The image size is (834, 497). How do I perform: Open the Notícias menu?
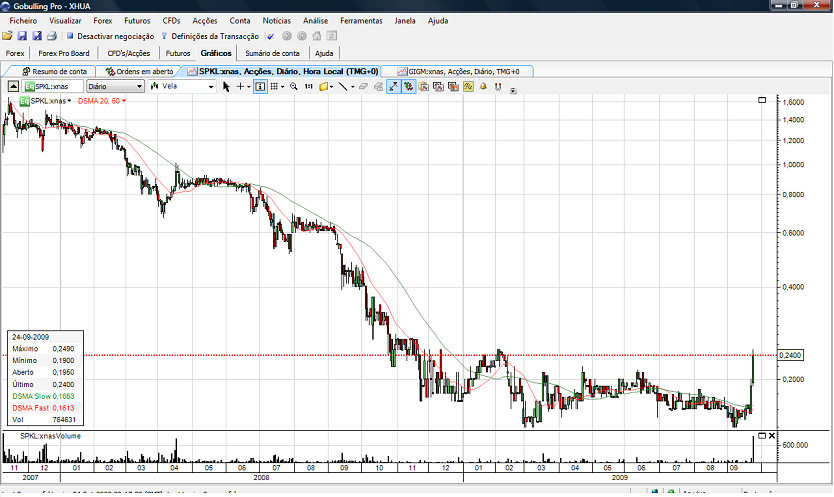point(277,21)
